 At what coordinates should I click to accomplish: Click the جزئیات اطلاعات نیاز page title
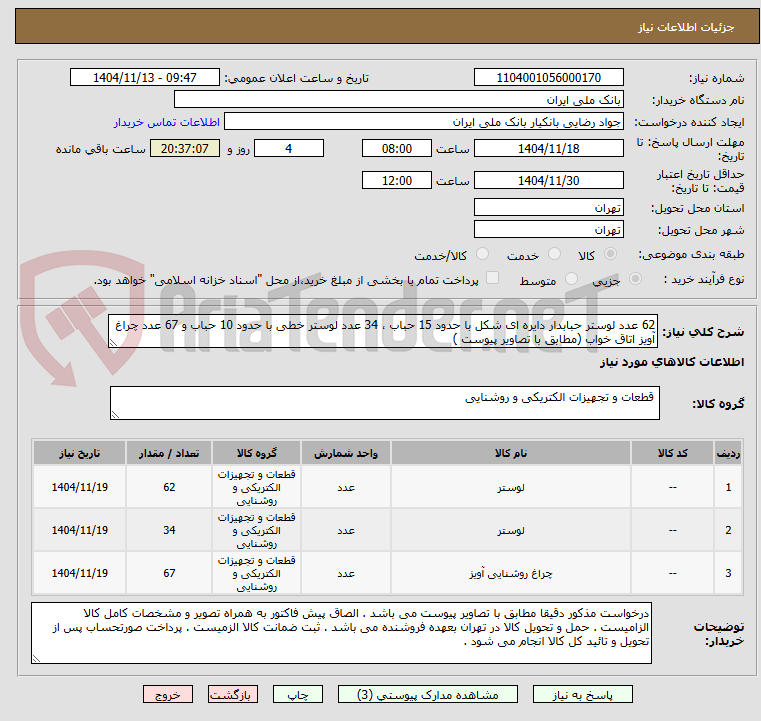[x=686, y=27]
